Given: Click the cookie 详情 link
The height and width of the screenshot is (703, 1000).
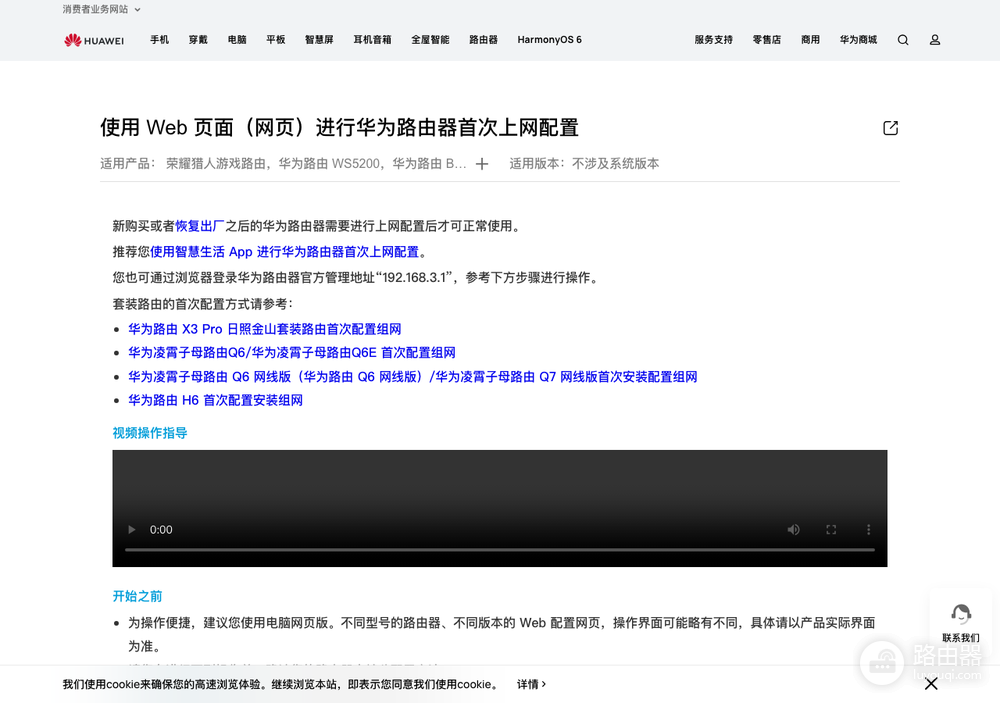Looking at the screenshot, I should pos(531,684).
